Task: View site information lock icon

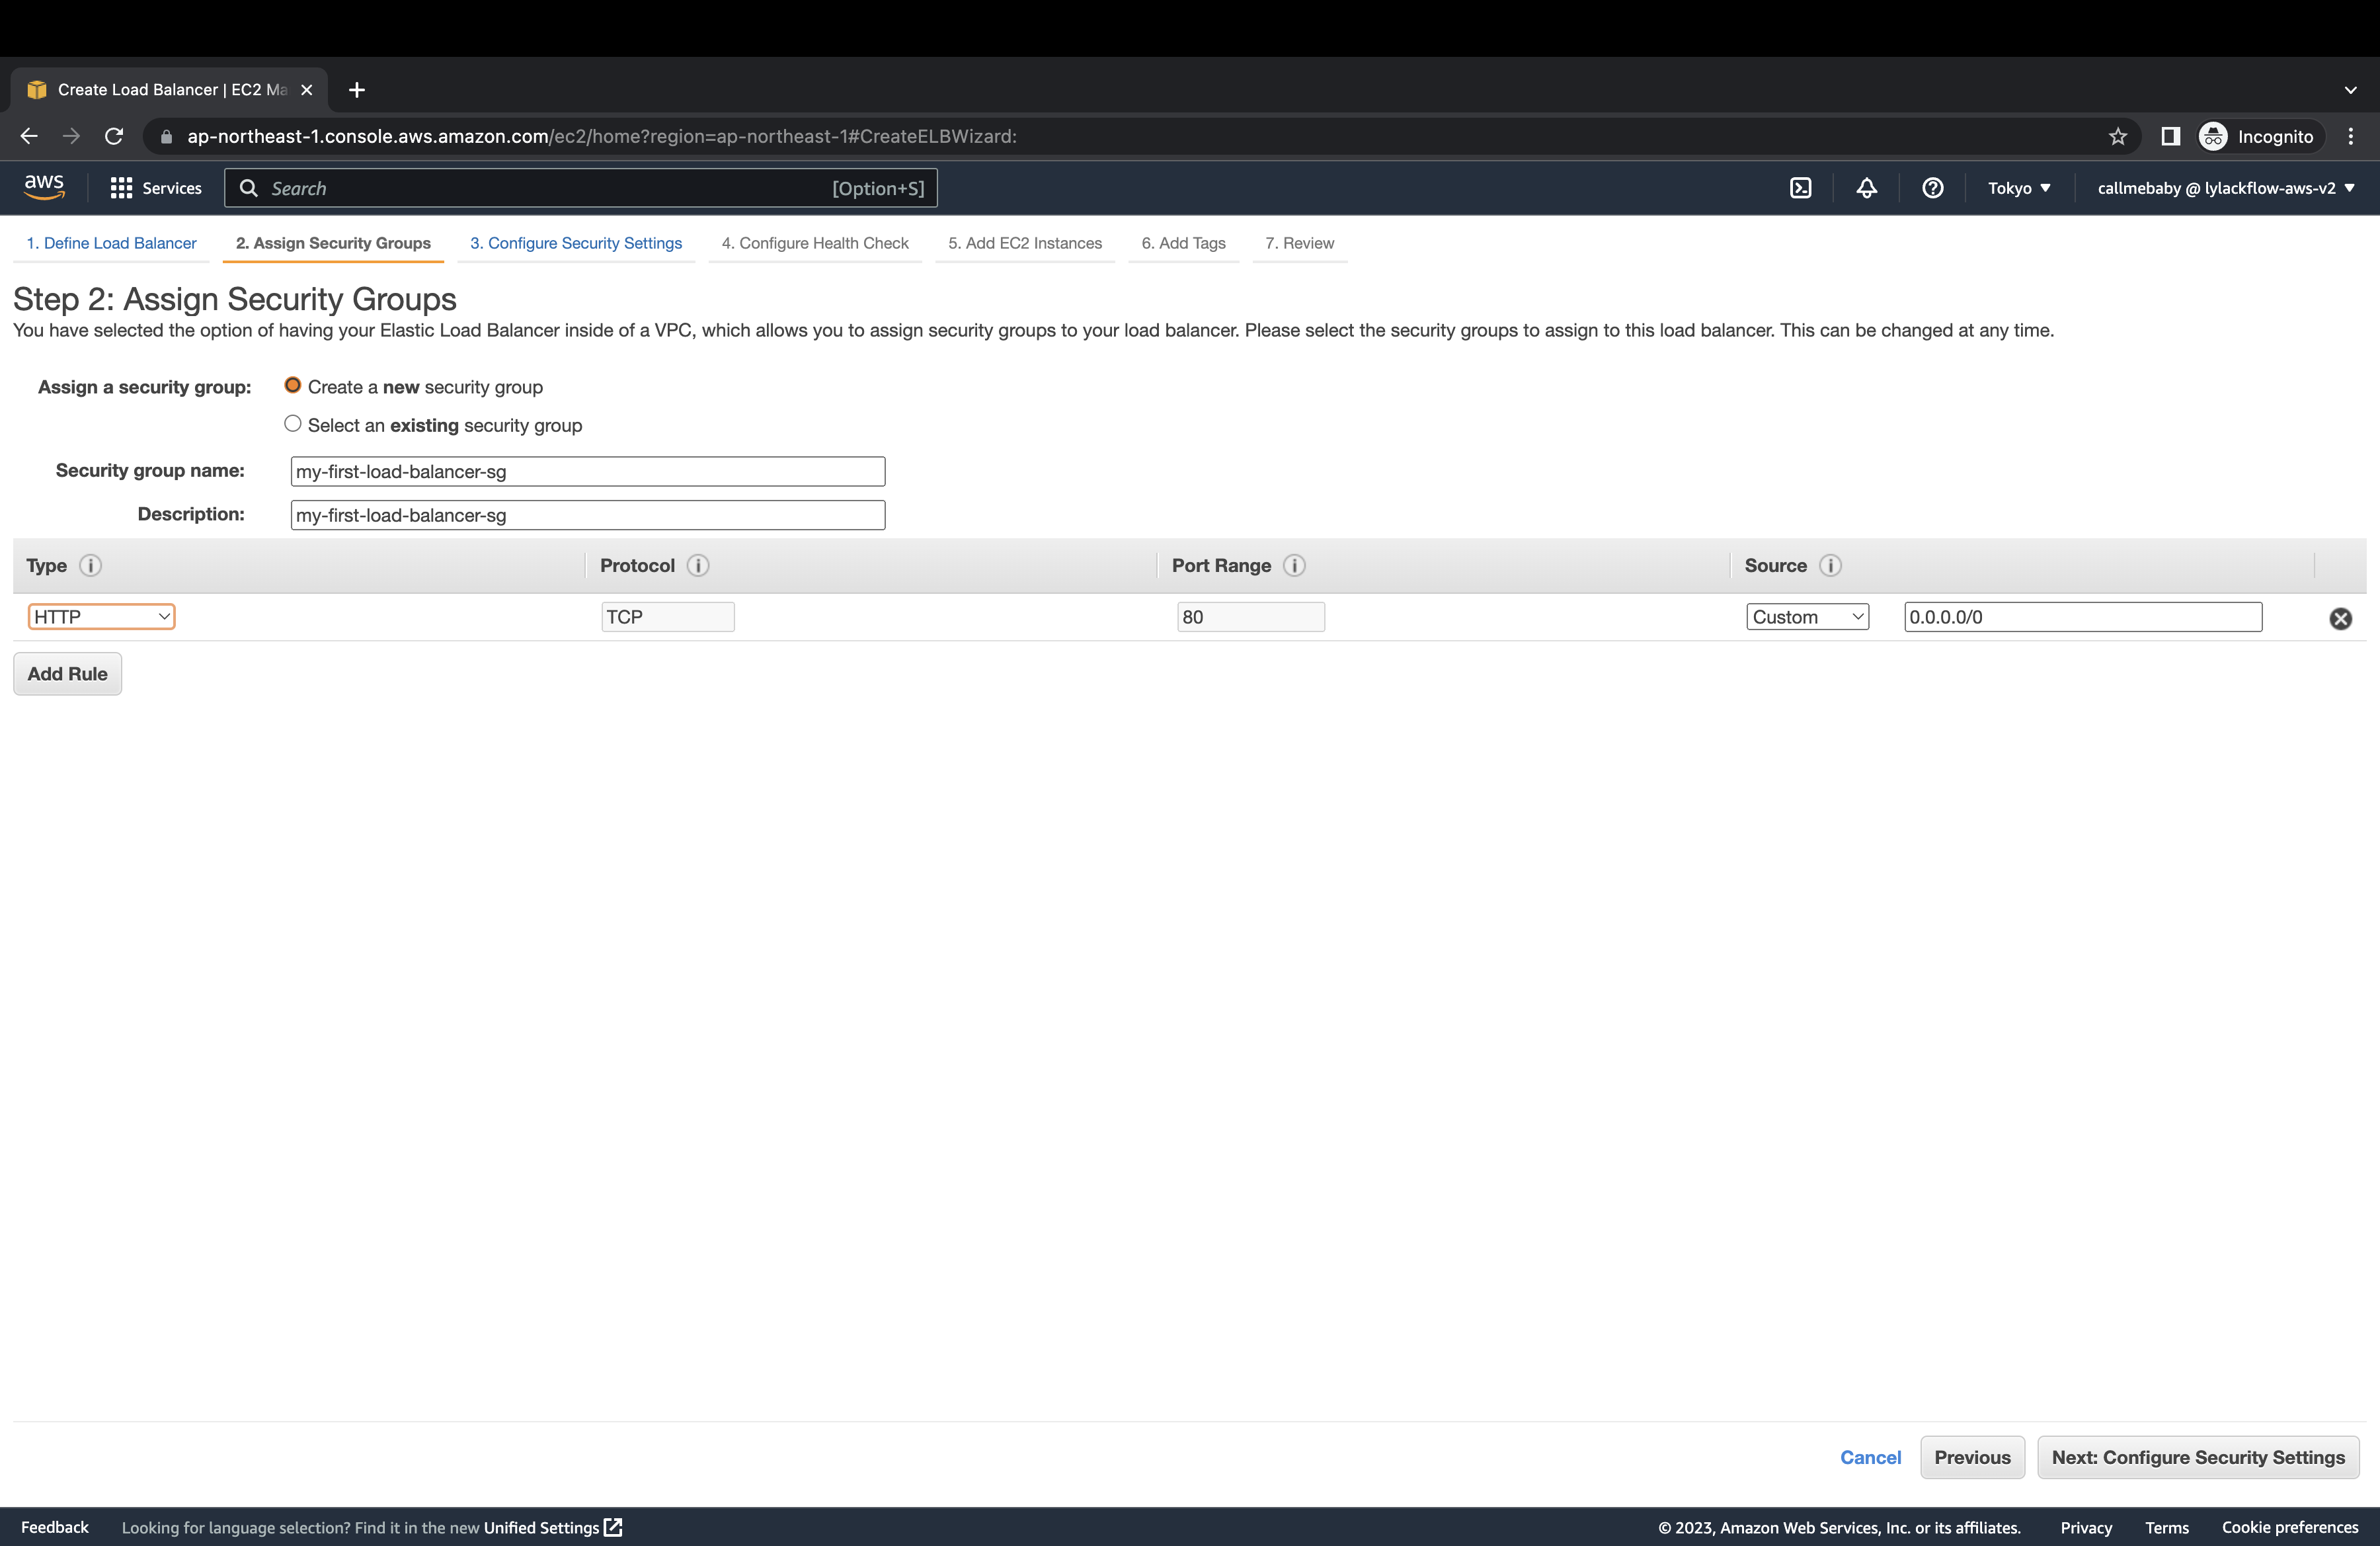Action: coord(166,136)
